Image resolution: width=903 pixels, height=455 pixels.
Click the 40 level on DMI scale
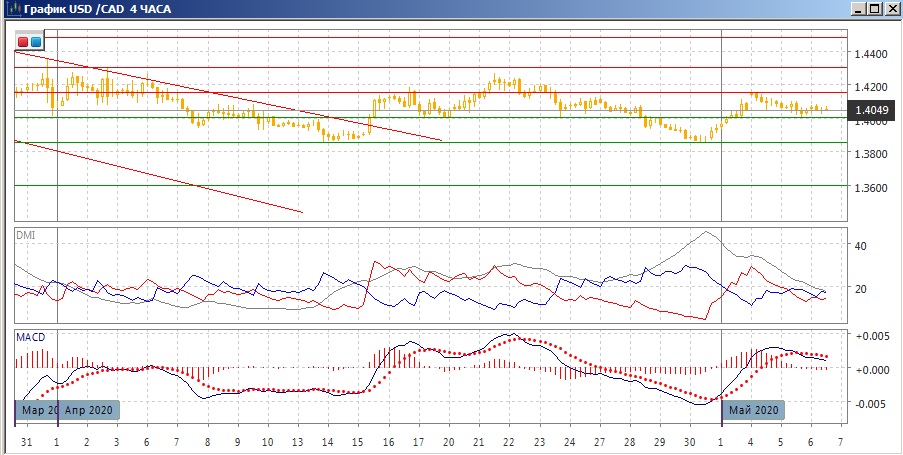pyautogui.click(x=859, y=245)
